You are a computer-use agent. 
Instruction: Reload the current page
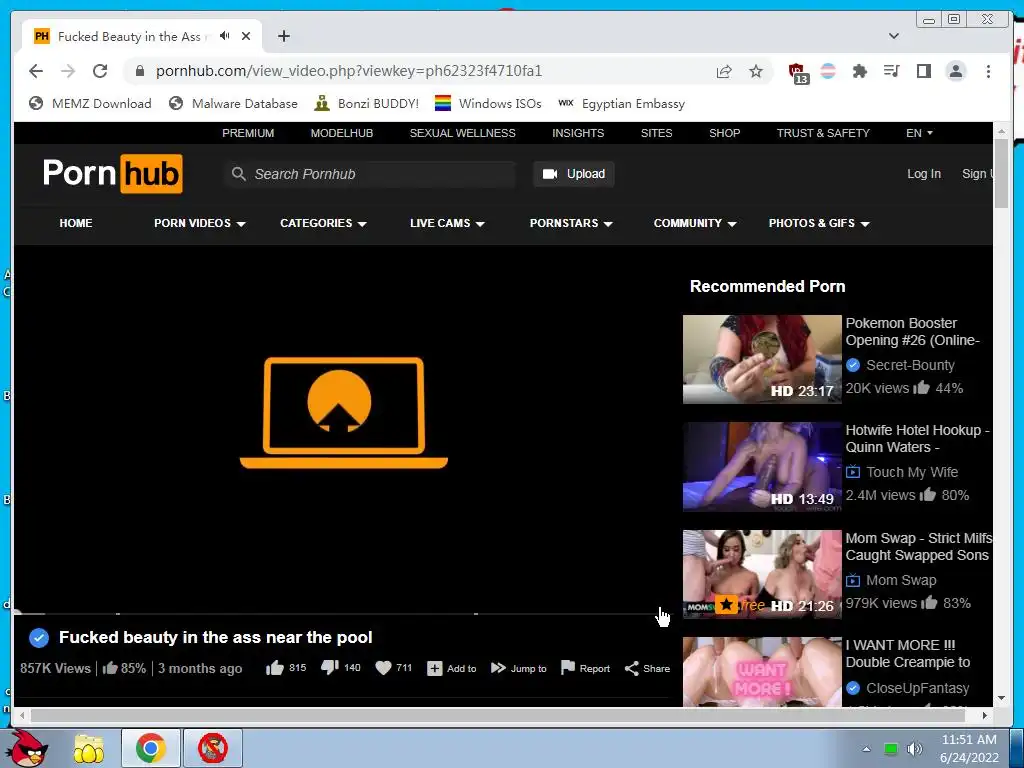[x=100, y=71]
